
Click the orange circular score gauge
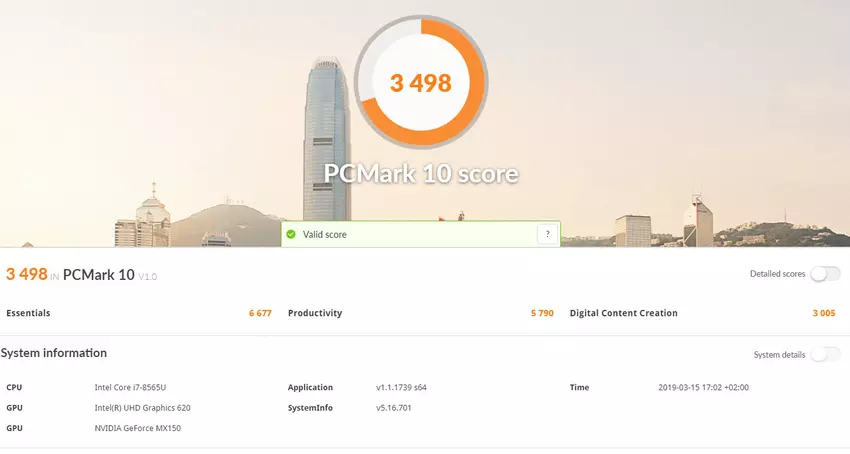pyautogui.click(x=421, y=82)
